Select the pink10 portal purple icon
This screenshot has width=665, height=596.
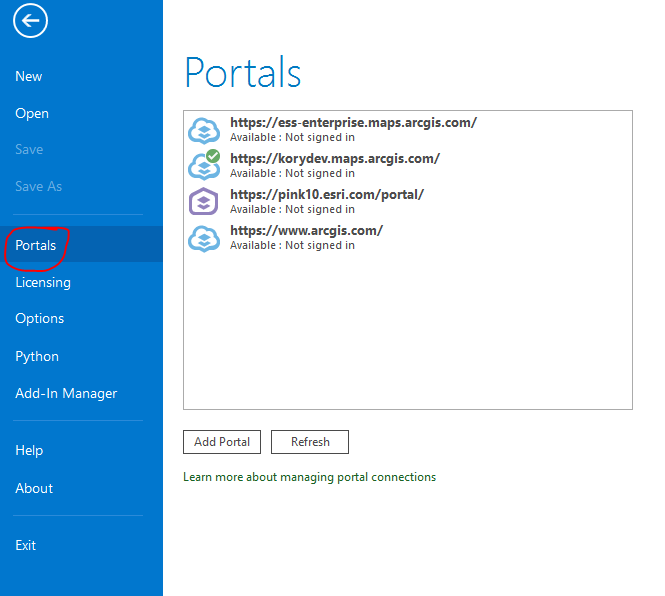[204, 201]
